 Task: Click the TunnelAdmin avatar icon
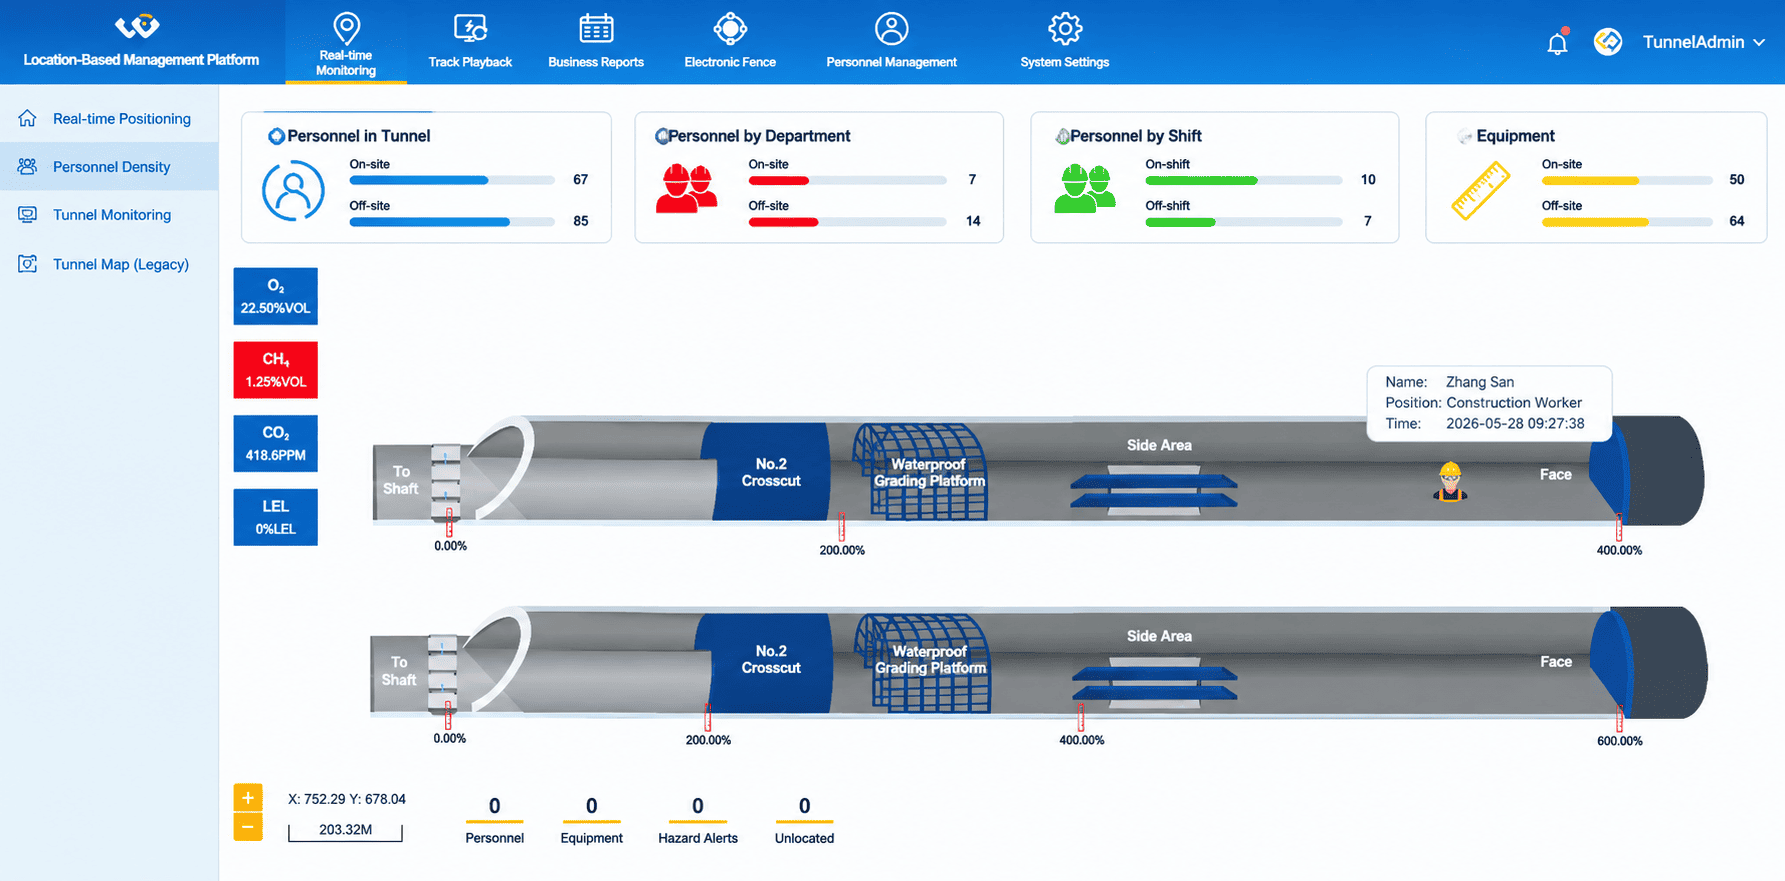pyautogui.click(x=1608, y=42)
